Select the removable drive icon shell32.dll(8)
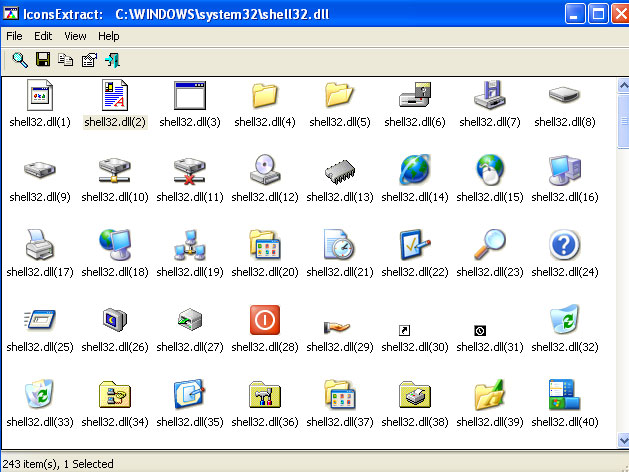629x472 pixels. click(564, 95)
